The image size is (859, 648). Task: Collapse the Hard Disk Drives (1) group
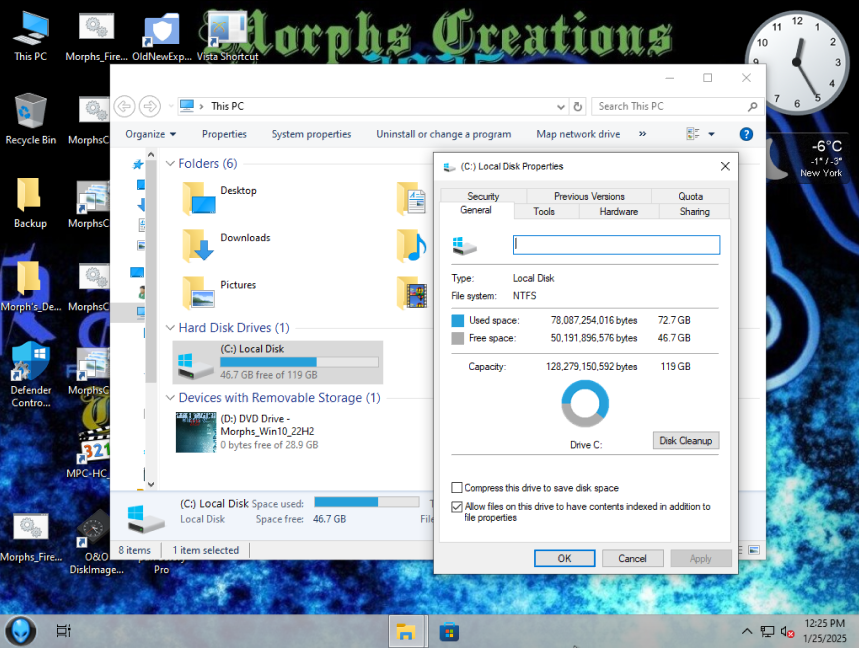pos(170,328)
